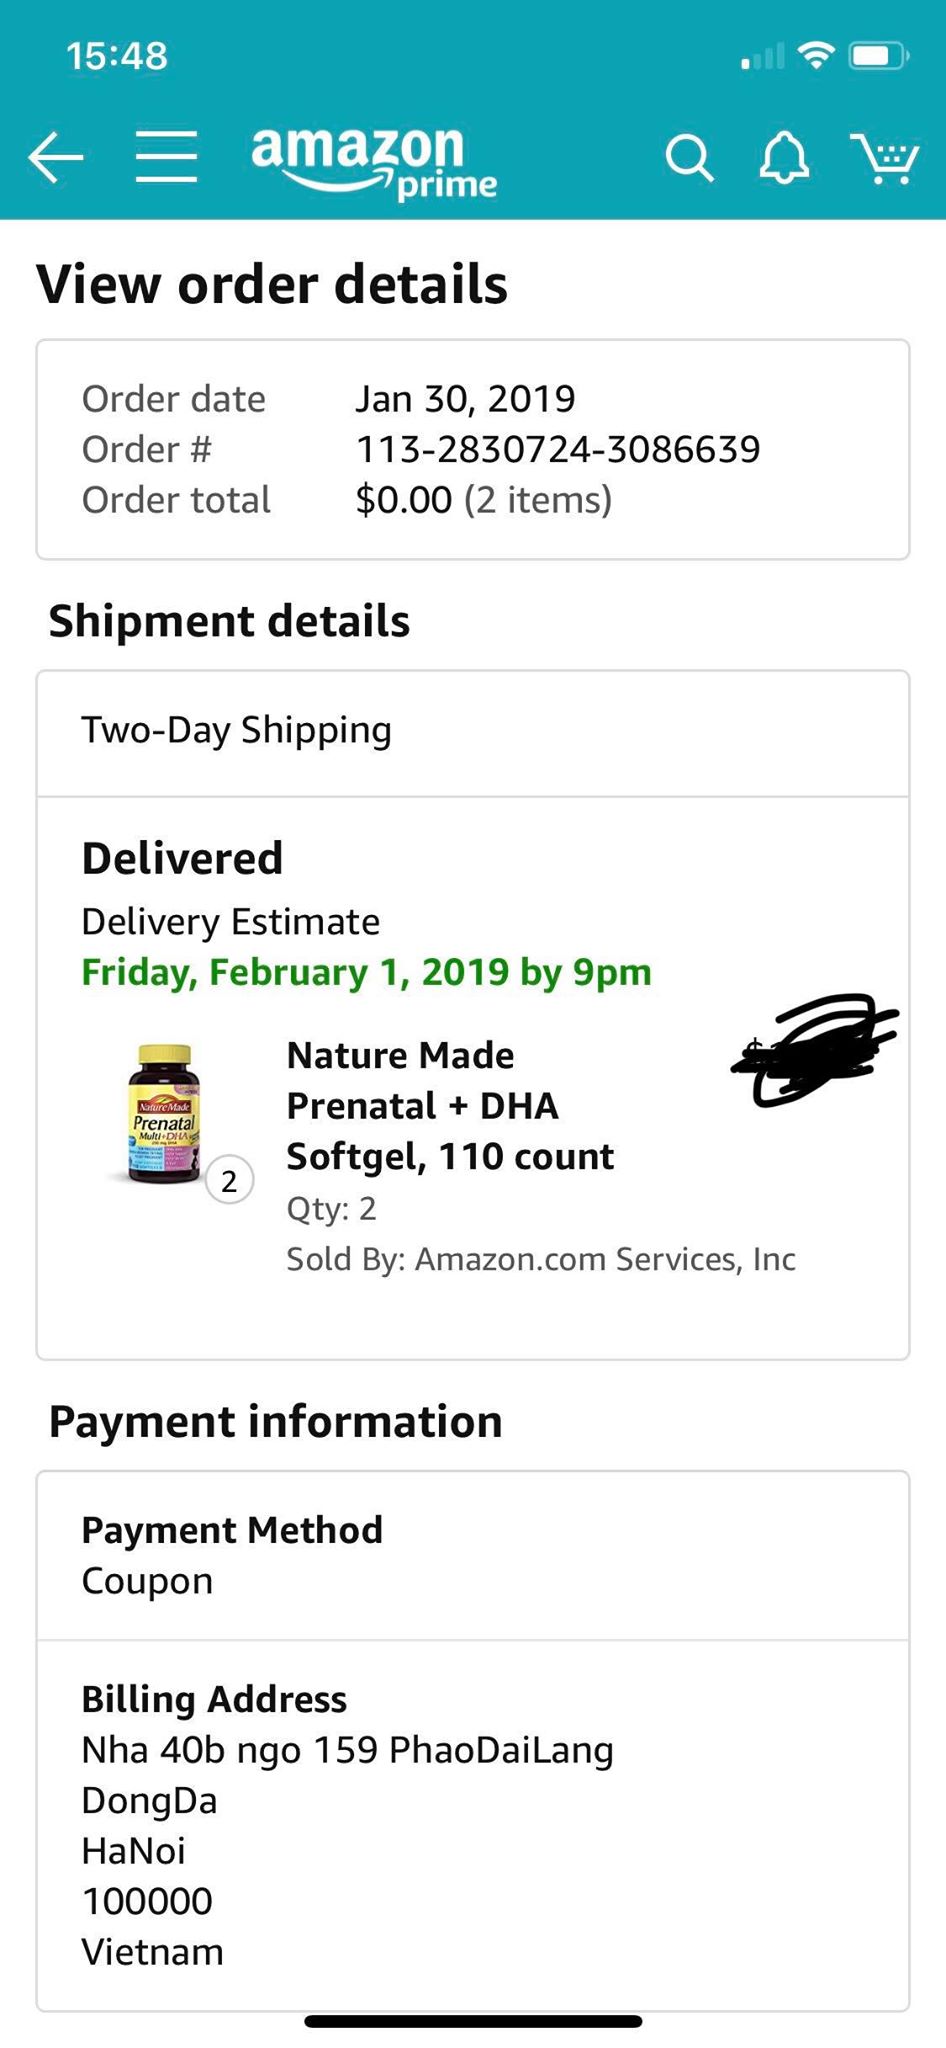Tap the order number 113-2830724-3086639

558,449
